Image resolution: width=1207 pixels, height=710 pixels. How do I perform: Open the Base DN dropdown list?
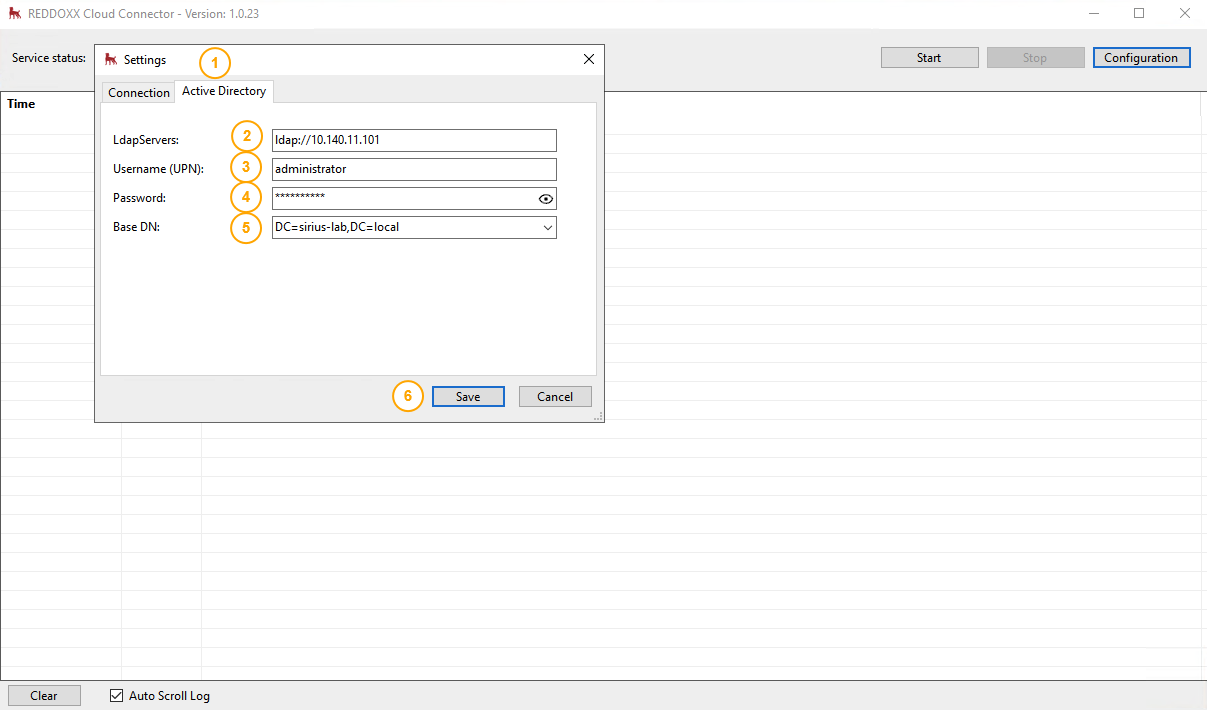547,227
